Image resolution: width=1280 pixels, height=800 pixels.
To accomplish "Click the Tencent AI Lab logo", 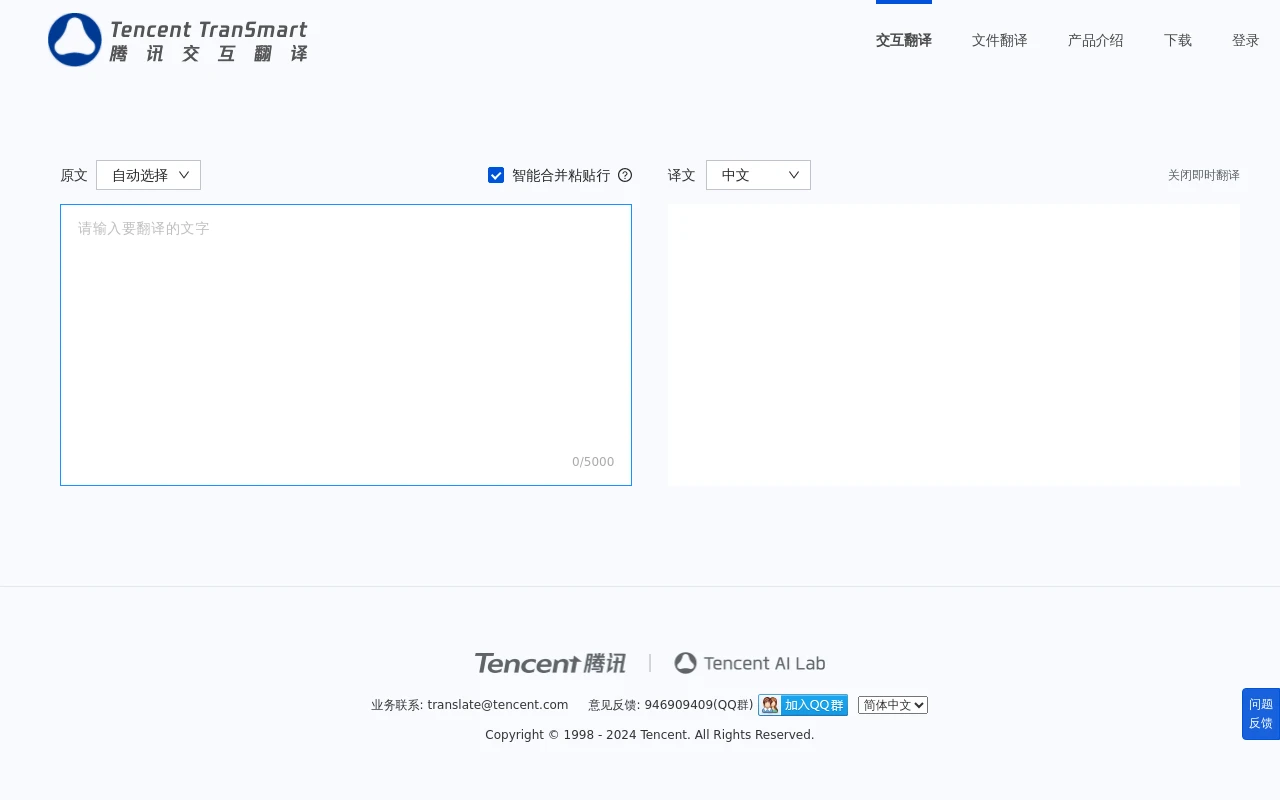I will coord(749,663).
